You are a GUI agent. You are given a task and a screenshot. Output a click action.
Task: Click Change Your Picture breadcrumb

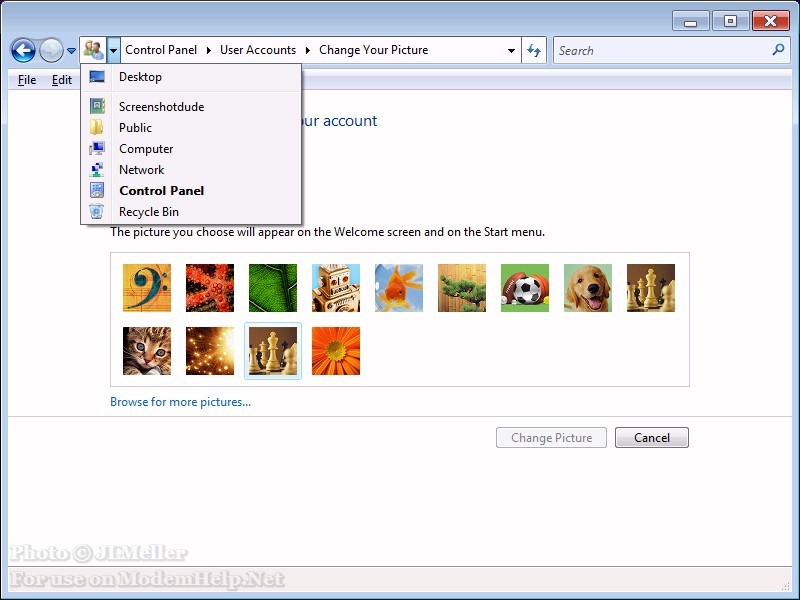(x=373, y=50)
